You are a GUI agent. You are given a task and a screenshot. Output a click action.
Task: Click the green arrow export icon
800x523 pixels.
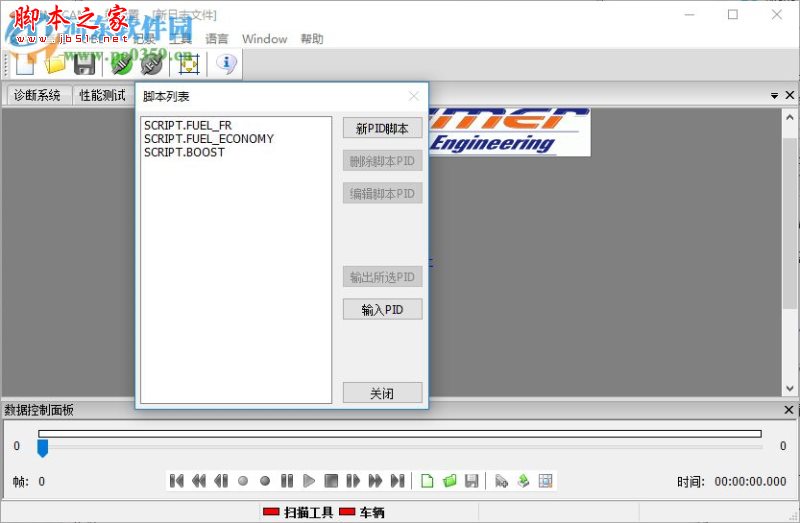click(x=523, y=481)
